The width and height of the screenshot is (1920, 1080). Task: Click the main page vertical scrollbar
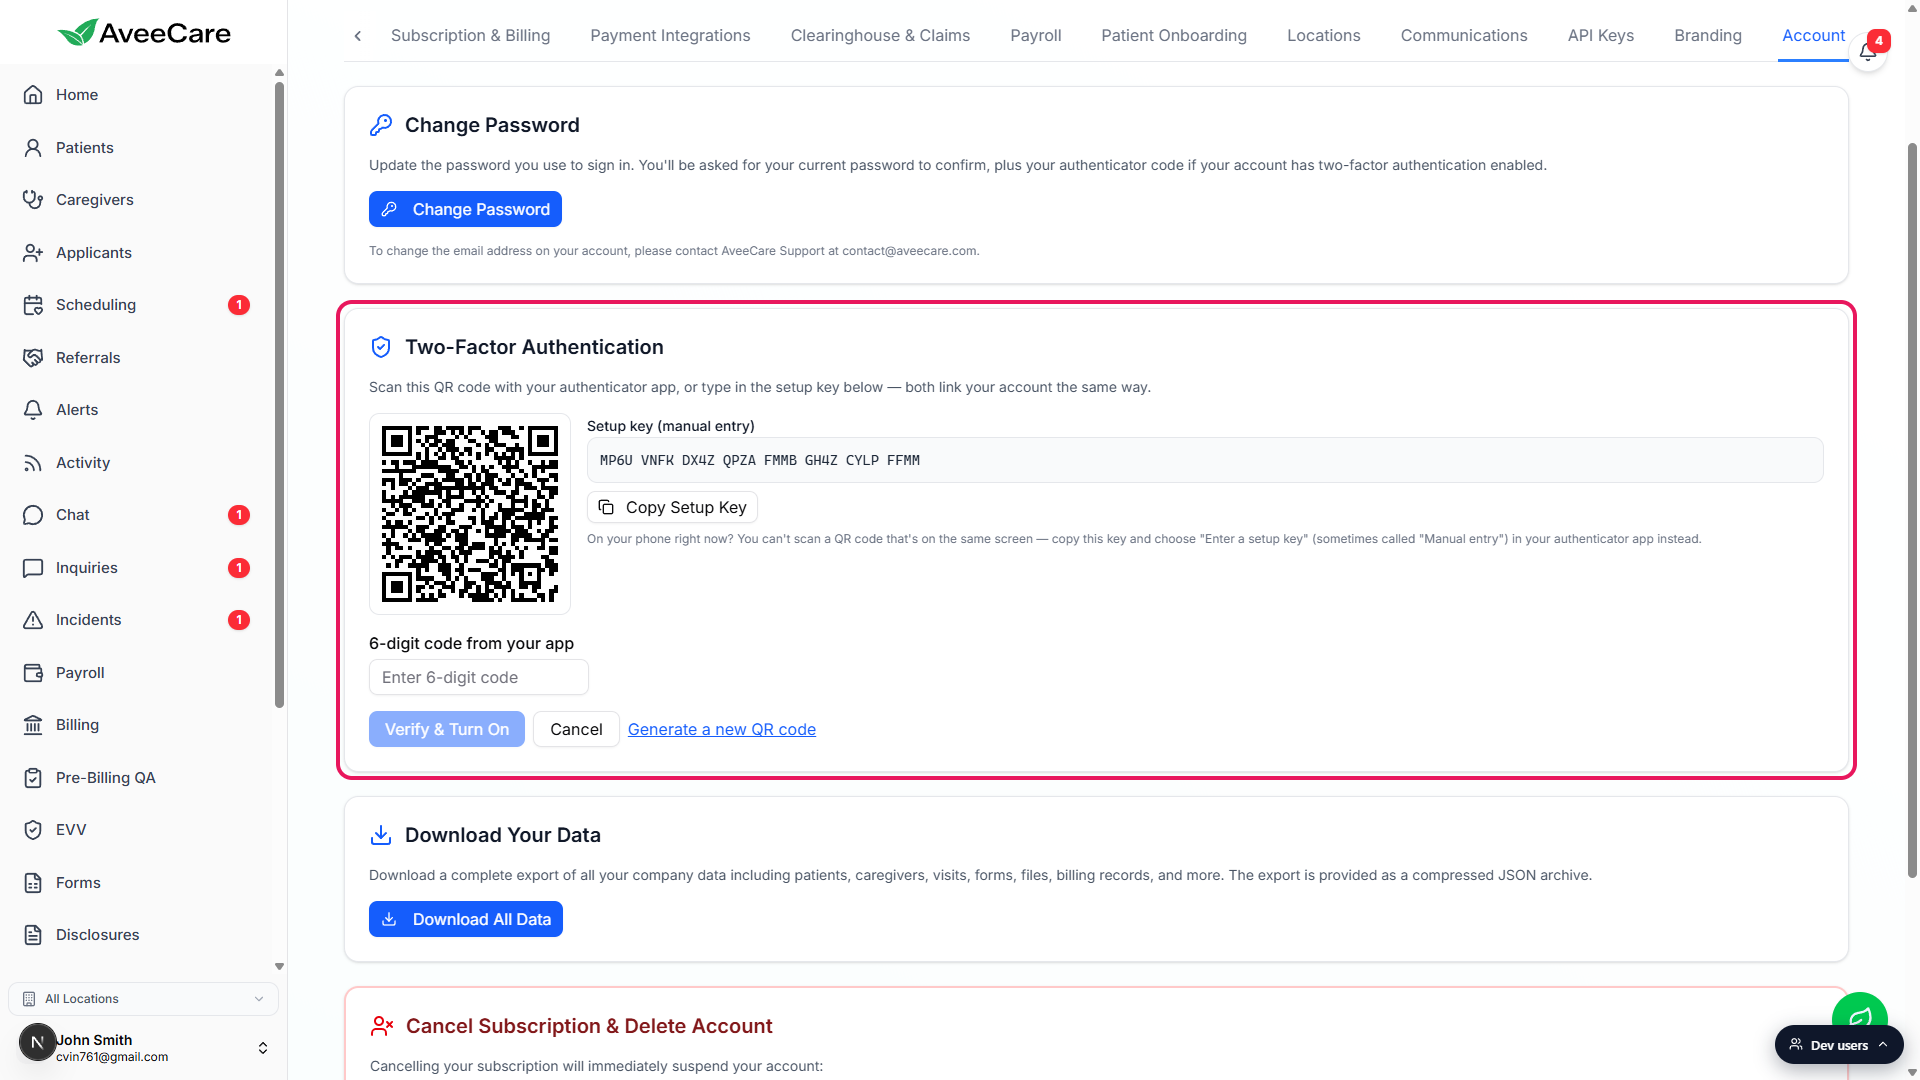[1912, 510]
